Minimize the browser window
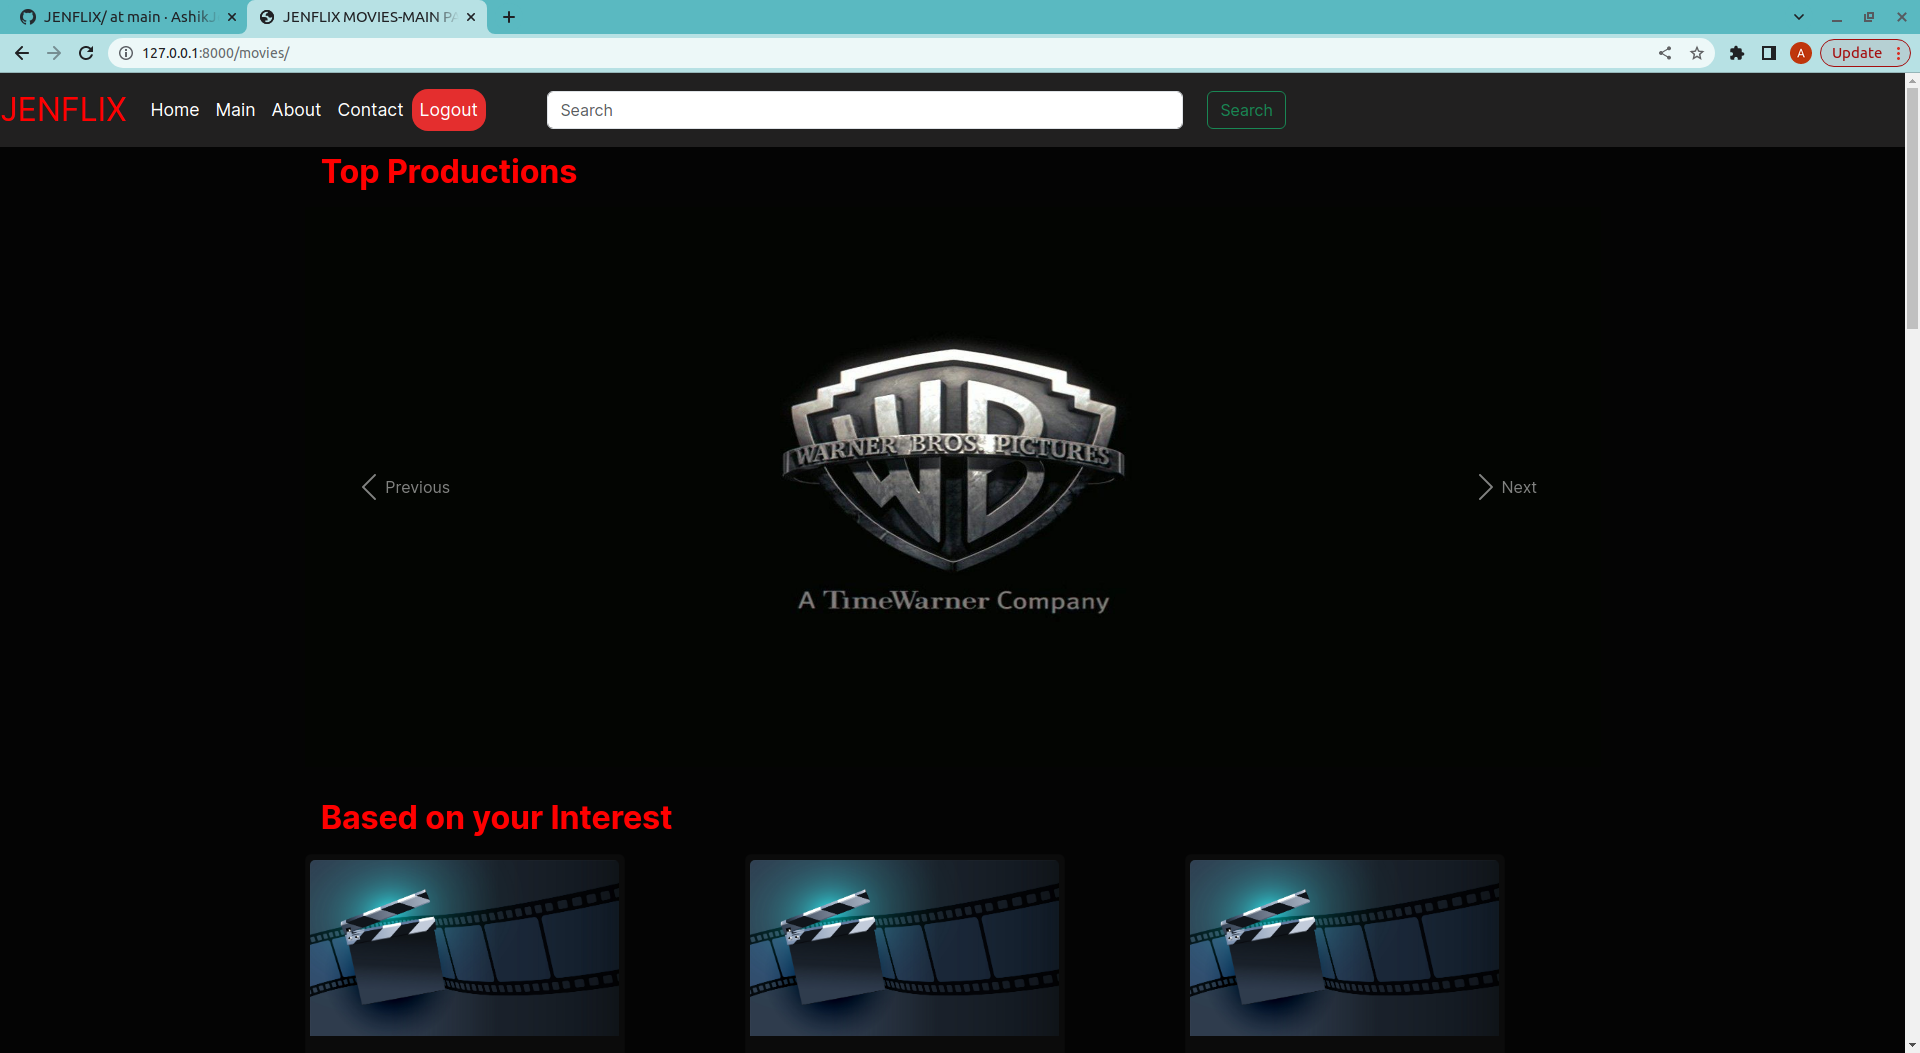 point(1837,17)
